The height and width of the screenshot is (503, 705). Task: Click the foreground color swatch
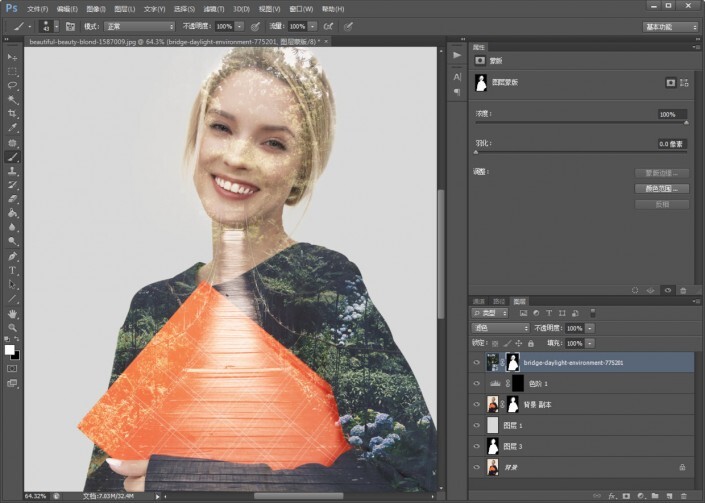coord(10,350)
